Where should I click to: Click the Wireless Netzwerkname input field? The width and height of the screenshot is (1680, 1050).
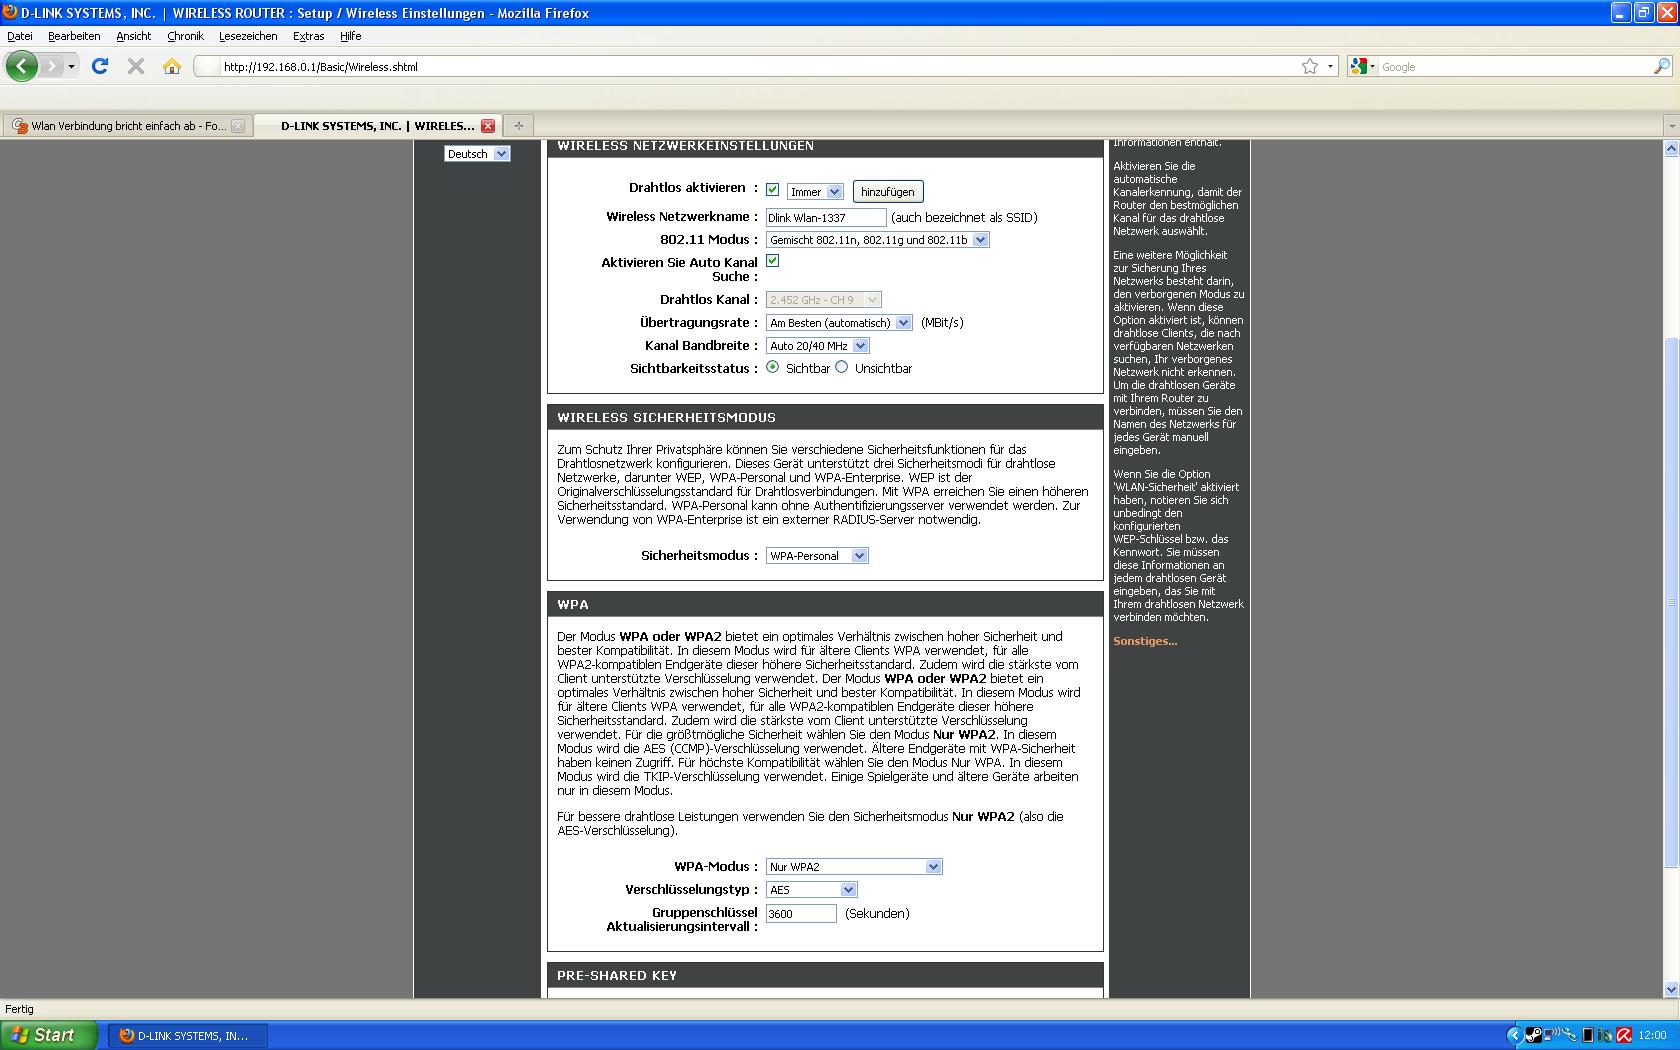826,217
